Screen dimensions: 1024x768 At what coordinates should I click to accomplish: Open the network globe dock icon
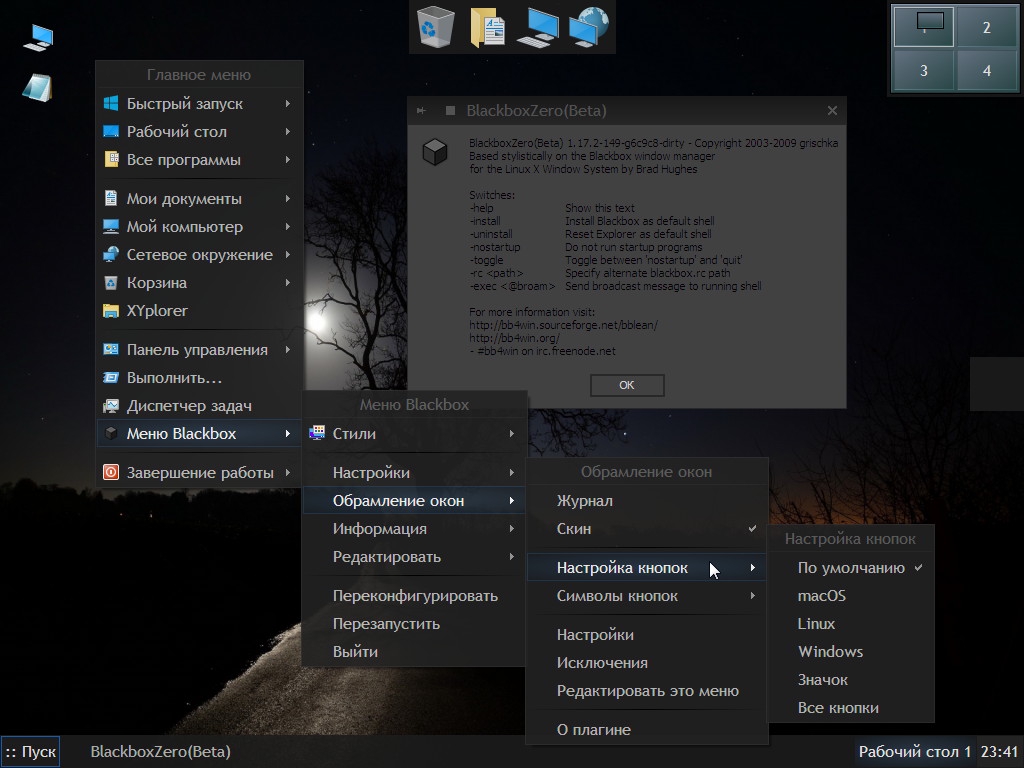coord(589,27)
